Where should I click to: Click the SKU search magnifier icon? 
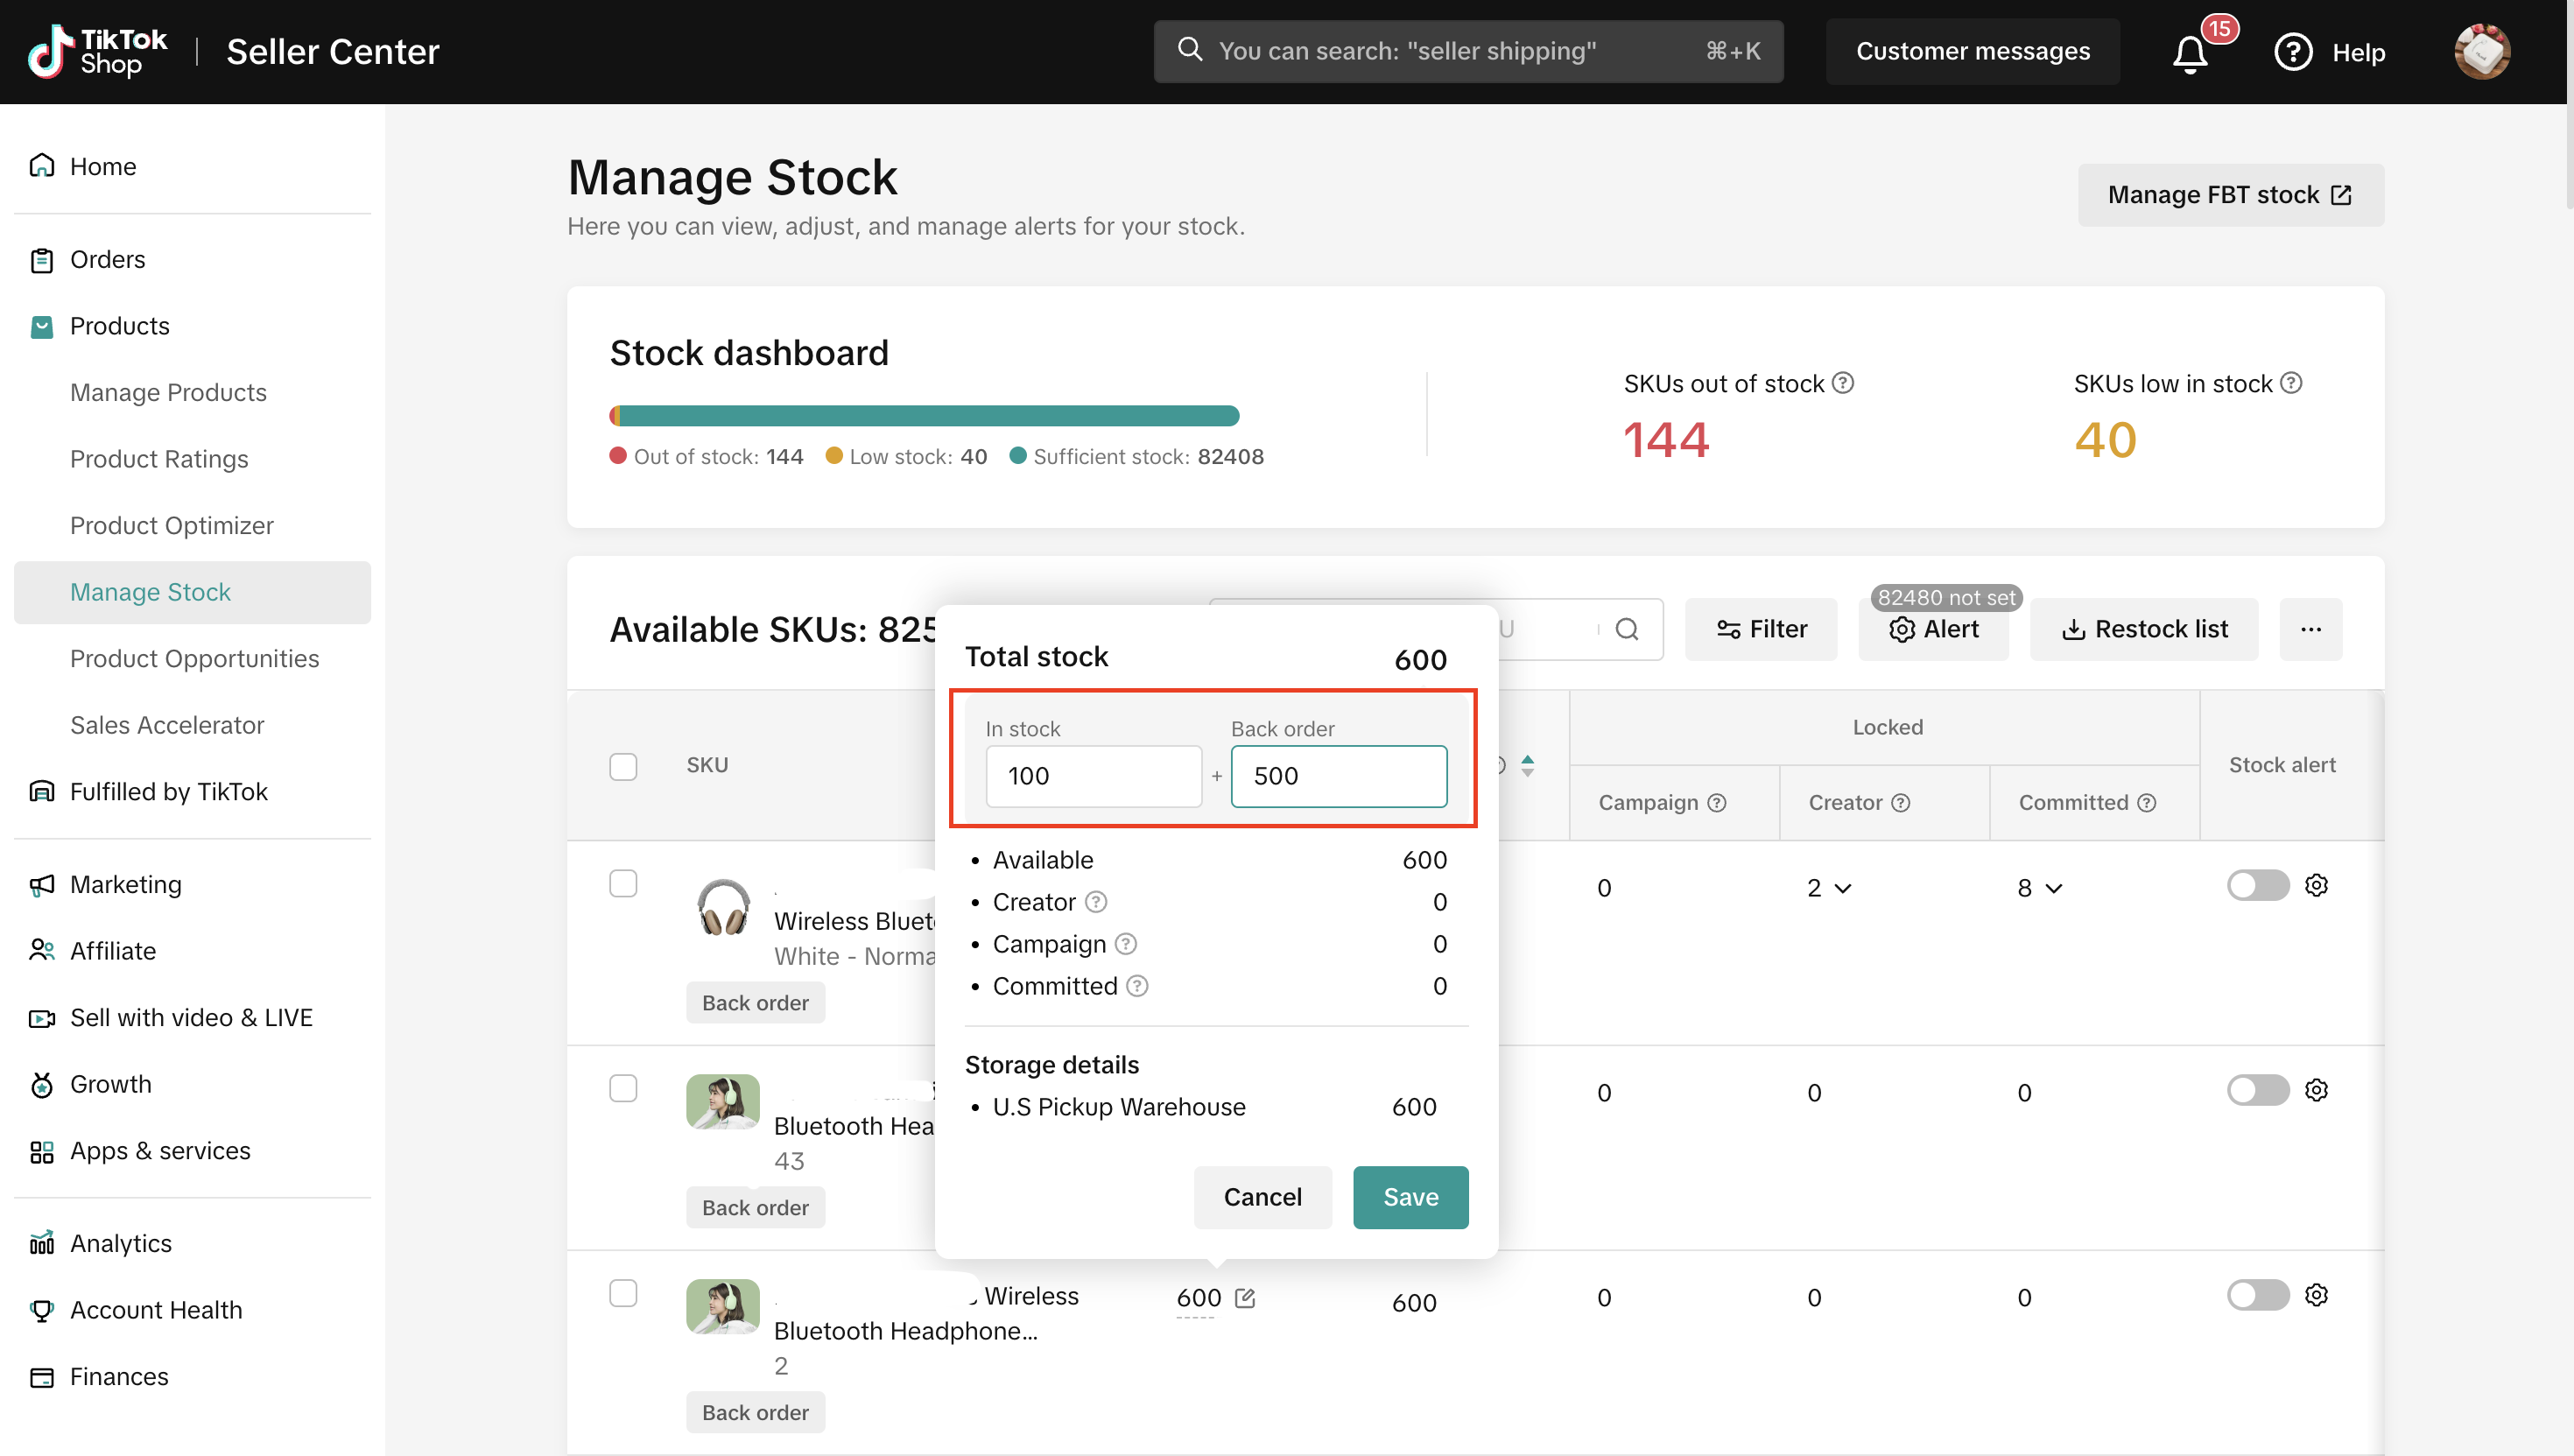pyautogui.click(x=1627, y=629)
